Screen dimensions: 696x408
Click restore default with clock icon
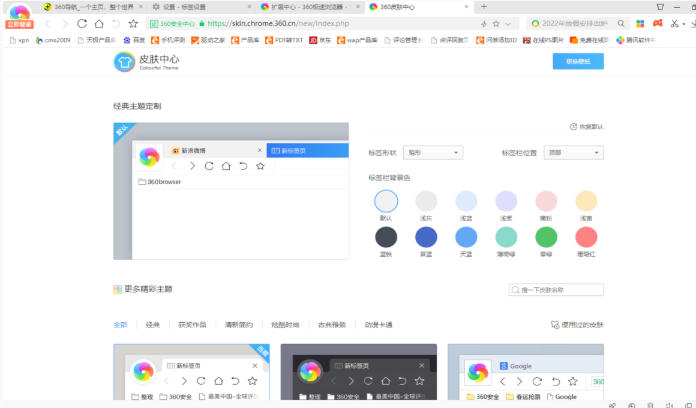pyautogui.click(x=586, y=127)
